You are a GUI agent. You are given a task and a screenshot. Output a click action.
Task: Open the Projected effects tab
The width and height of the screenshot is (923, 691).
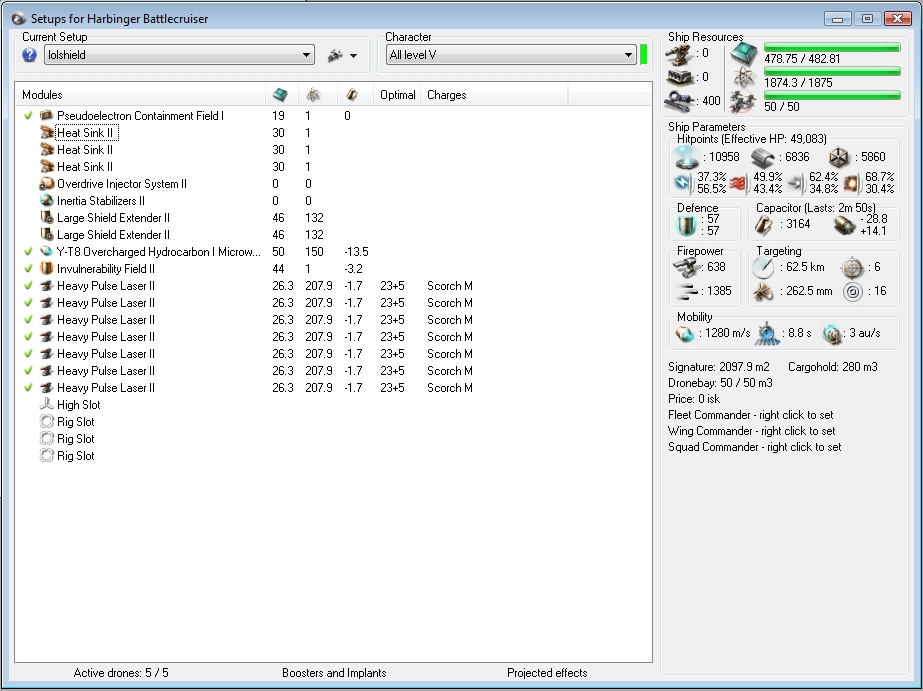tap(547, 673)
